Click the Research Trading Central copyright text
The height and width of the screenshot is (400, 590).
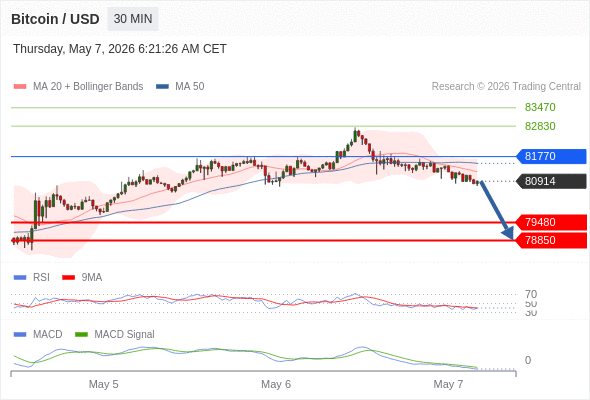coord(506,87)
